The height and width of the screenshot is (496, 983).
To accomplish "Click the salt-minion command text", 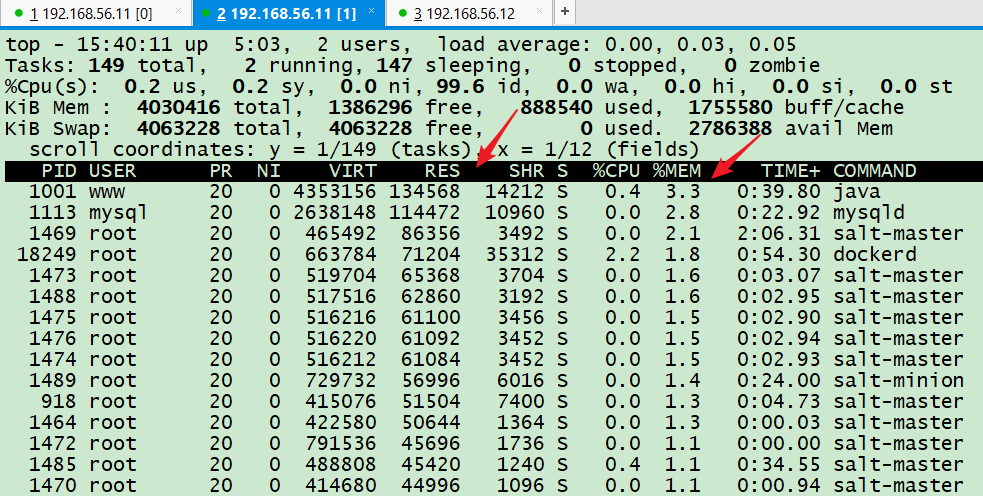I will pos(898,380).
